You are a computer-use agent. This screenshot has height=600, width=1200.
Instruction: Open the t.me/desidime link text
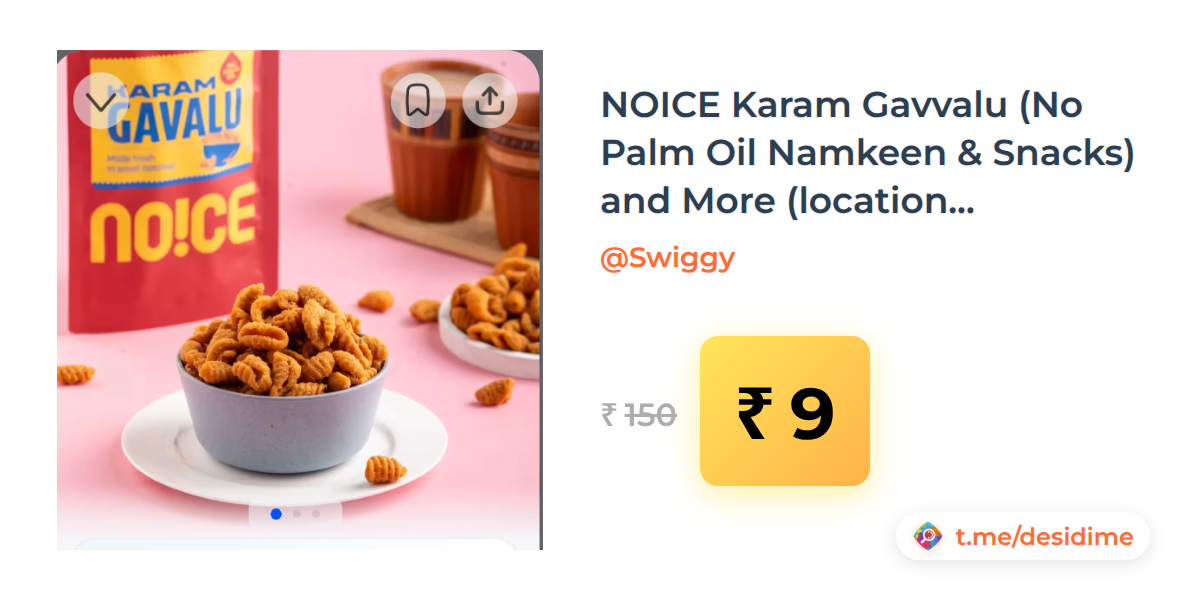click(1044, 537)
